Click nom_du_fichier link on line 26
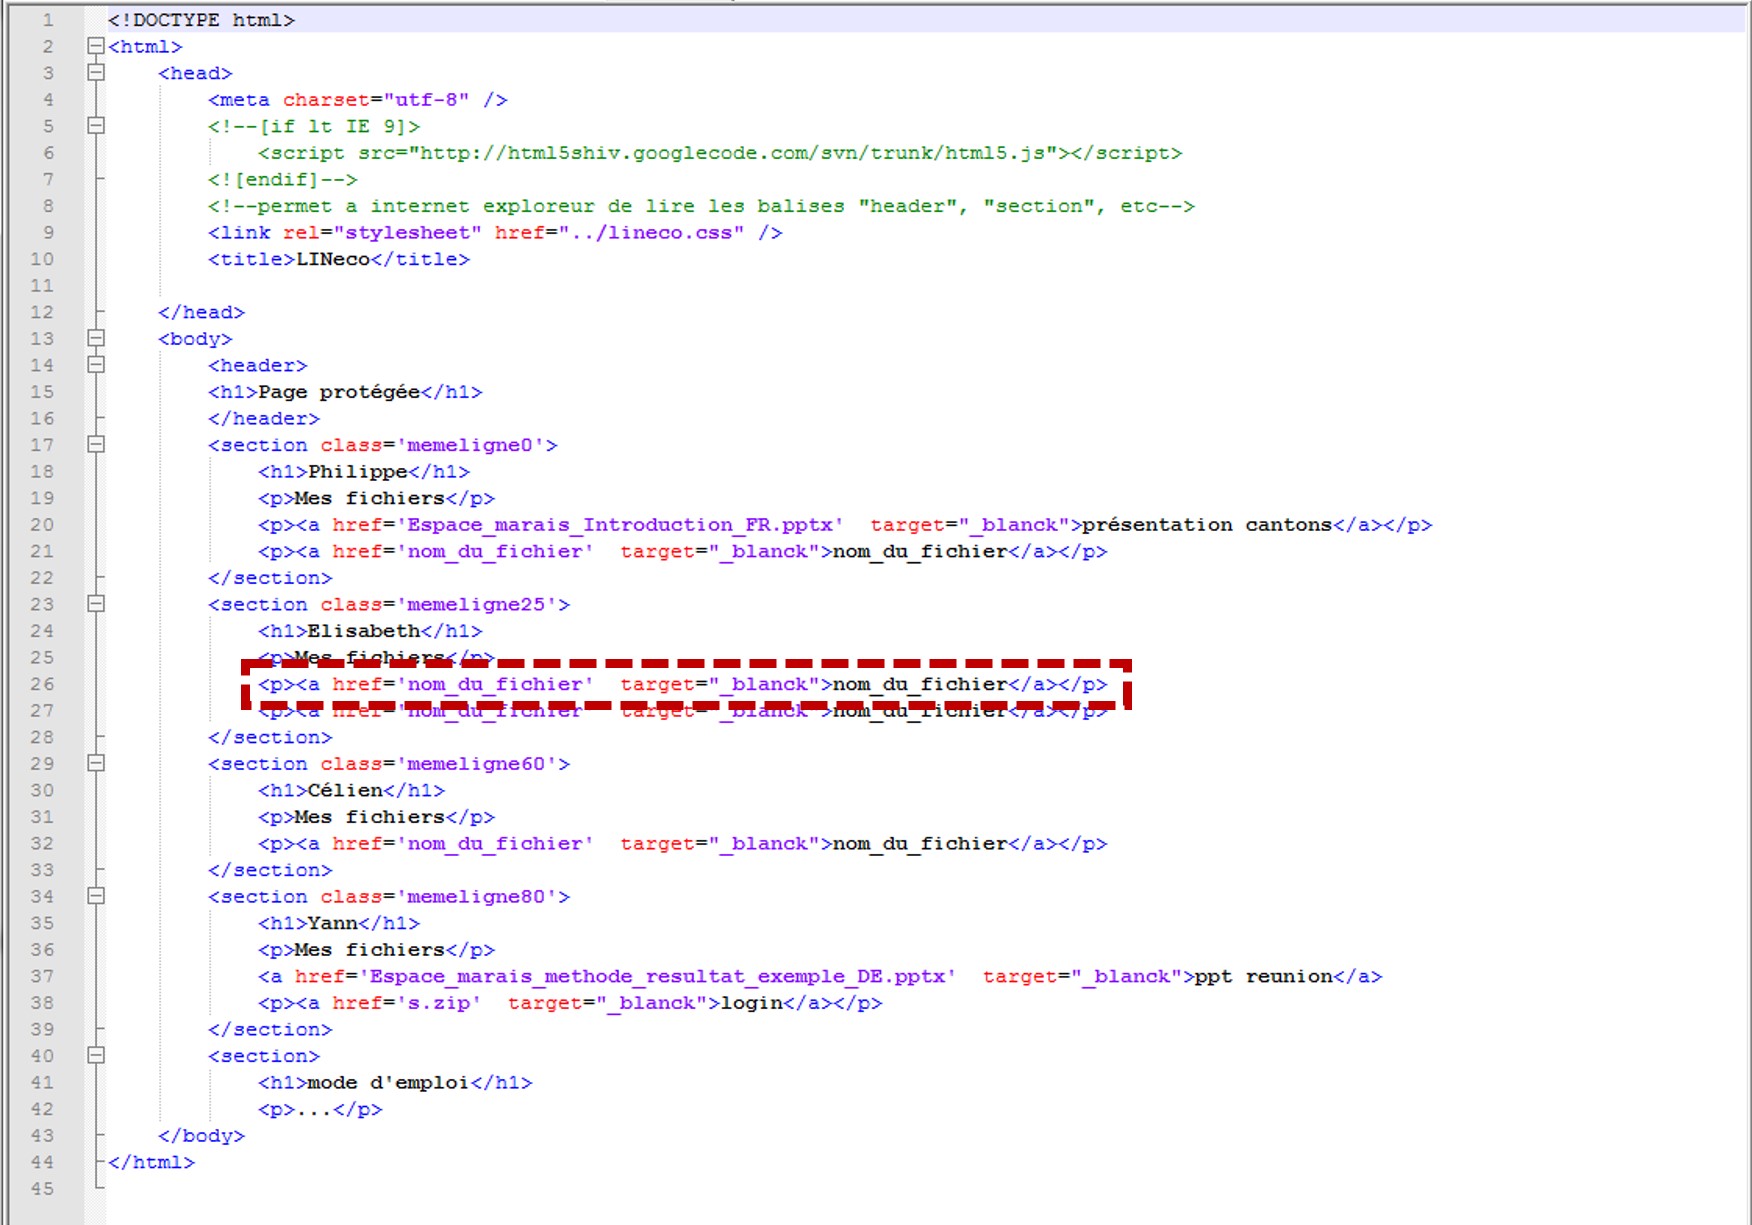The image size is (1752, 1225). click(920, 684)
